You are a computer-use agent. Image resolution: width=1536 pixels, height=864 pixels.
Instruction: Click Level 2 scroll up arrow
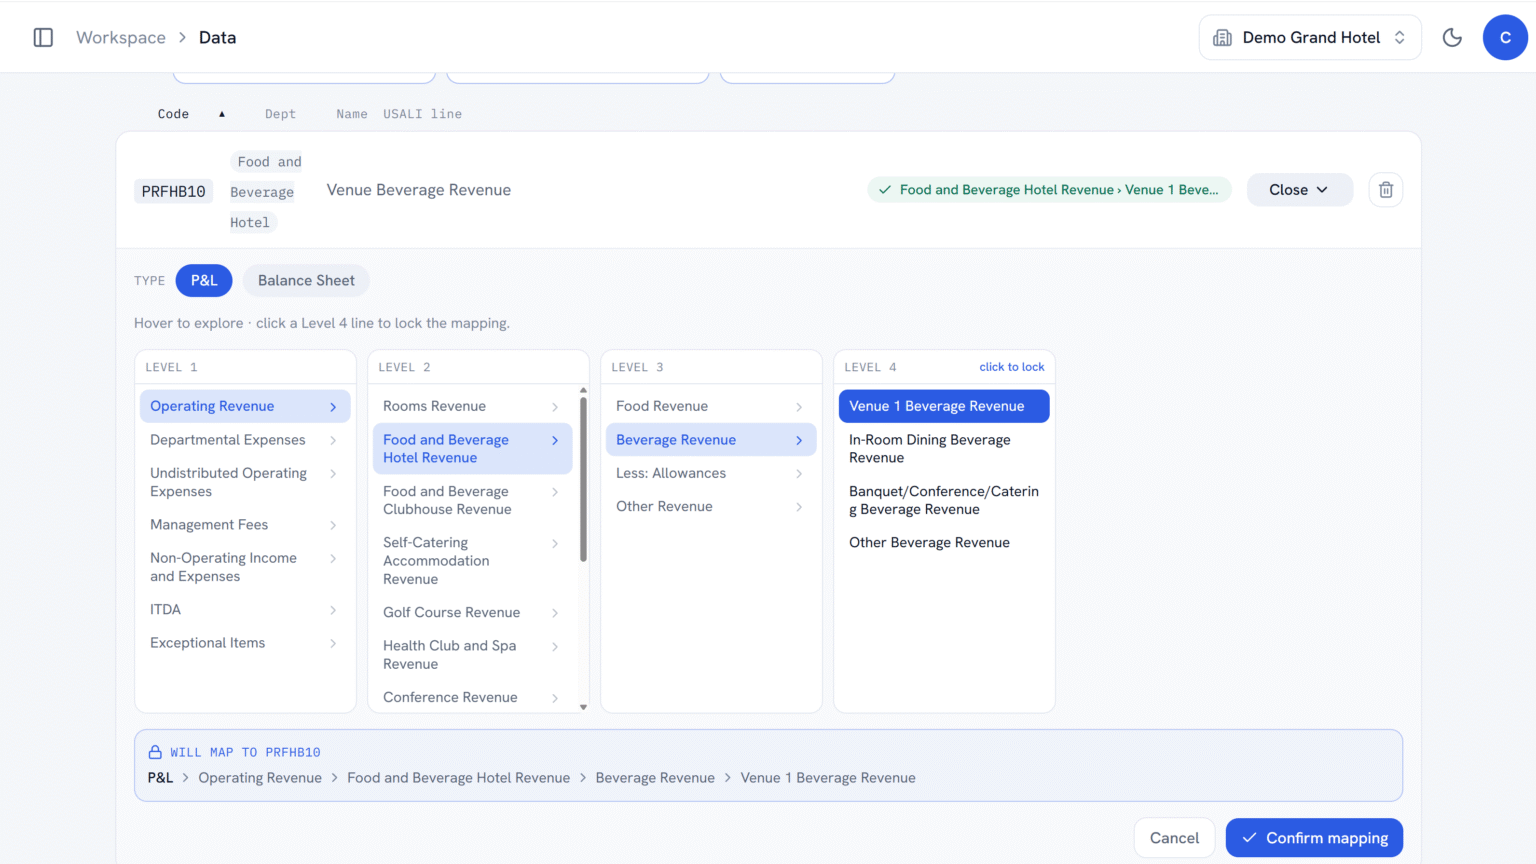coord(583,390)
